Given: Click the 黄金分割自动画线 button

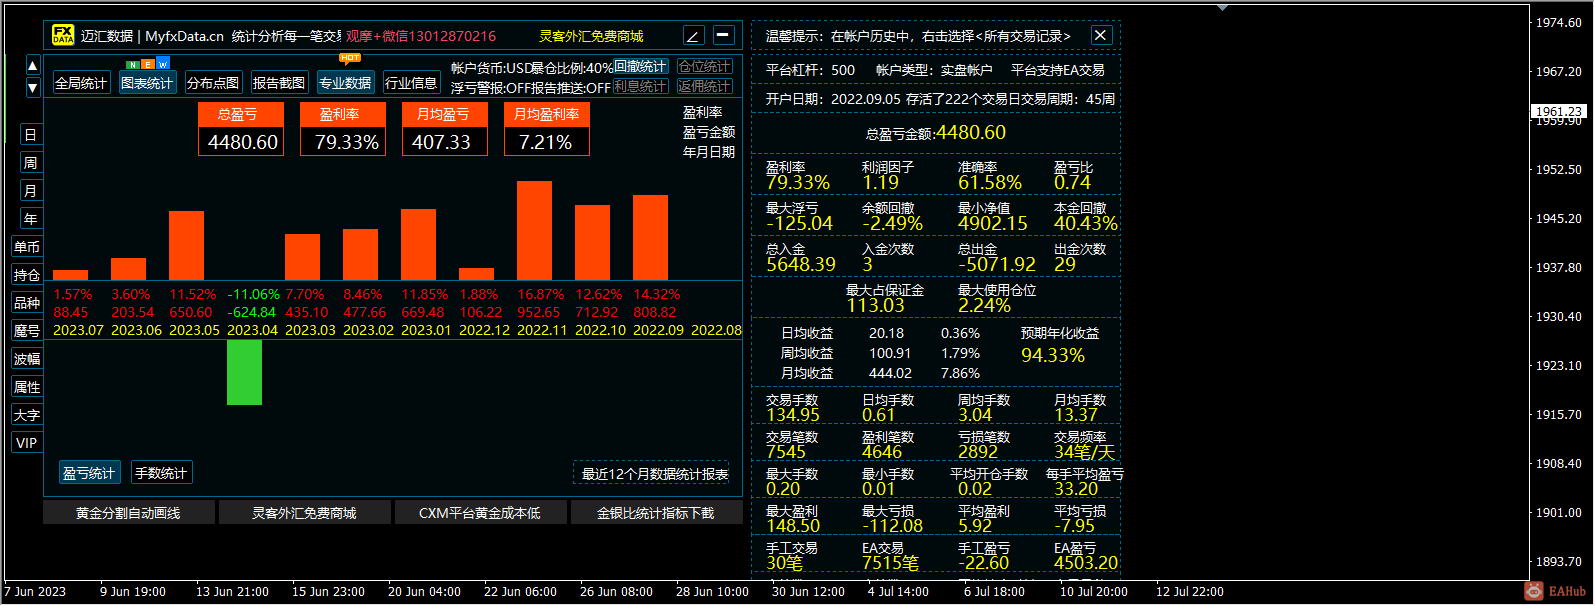Looking at the screenshot, I should [129, 513].
